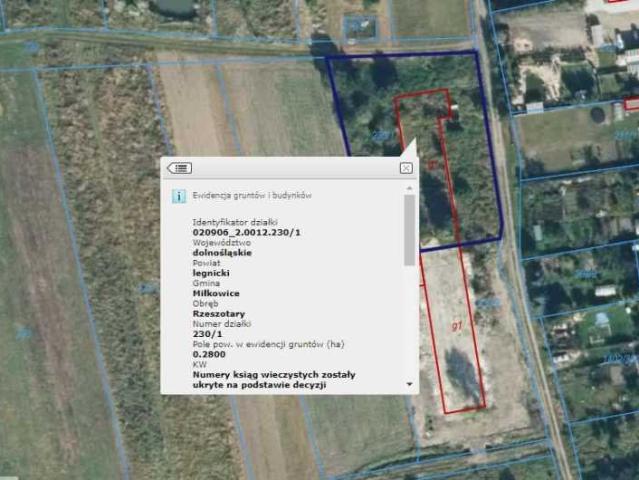Click the popup's vertical scrollbar thumb
This screenshot has height=480, width=639.
[409, 230]
